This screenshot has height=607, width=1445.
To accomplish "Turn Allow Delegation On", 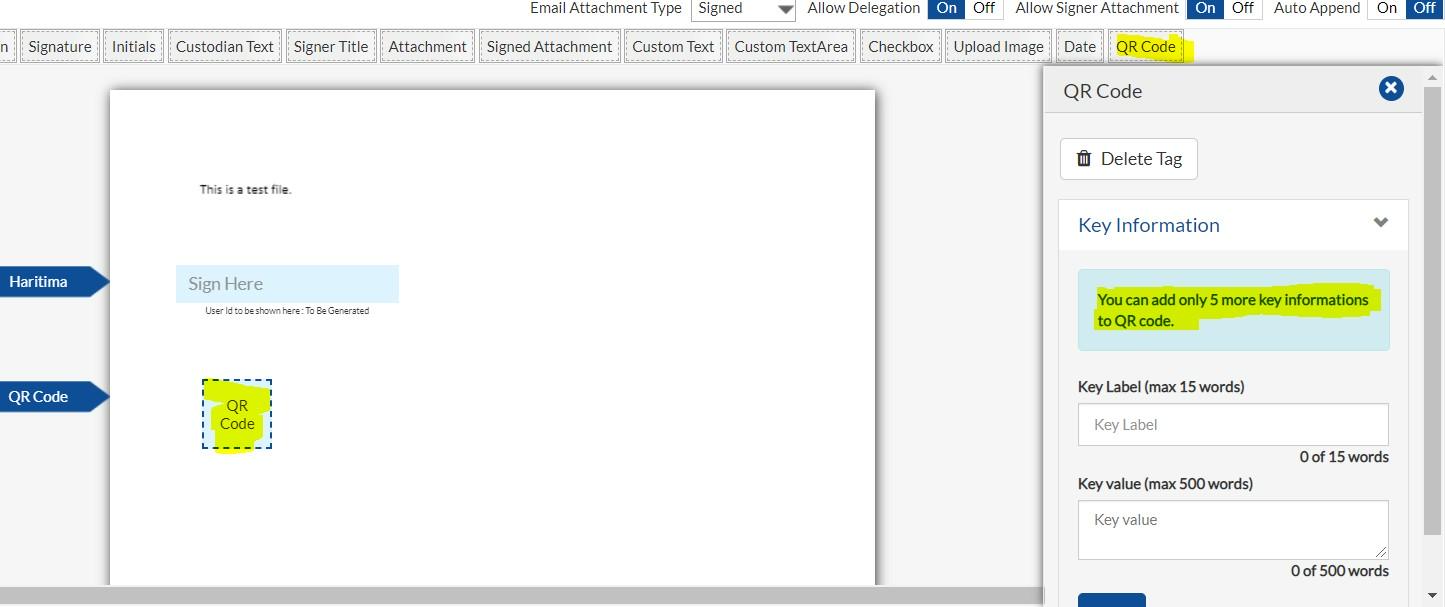I will [x=946, y=8].
